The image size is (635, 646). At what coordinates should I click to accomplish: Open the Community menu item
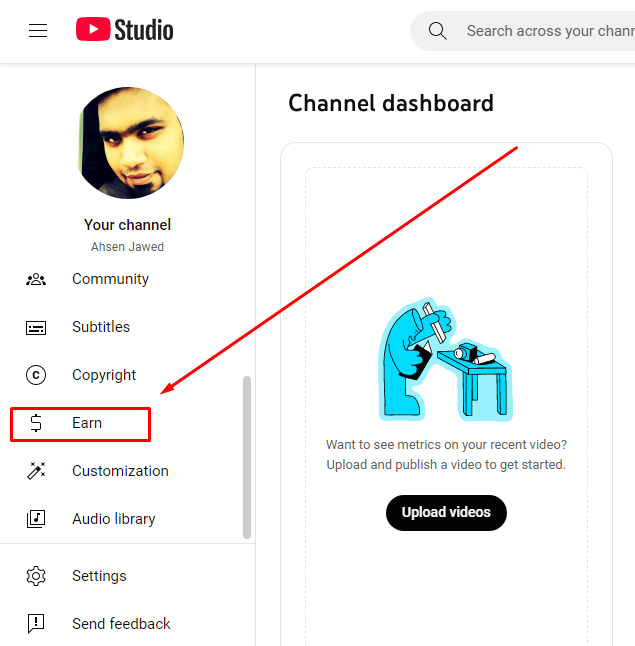(x=110, y=279)
